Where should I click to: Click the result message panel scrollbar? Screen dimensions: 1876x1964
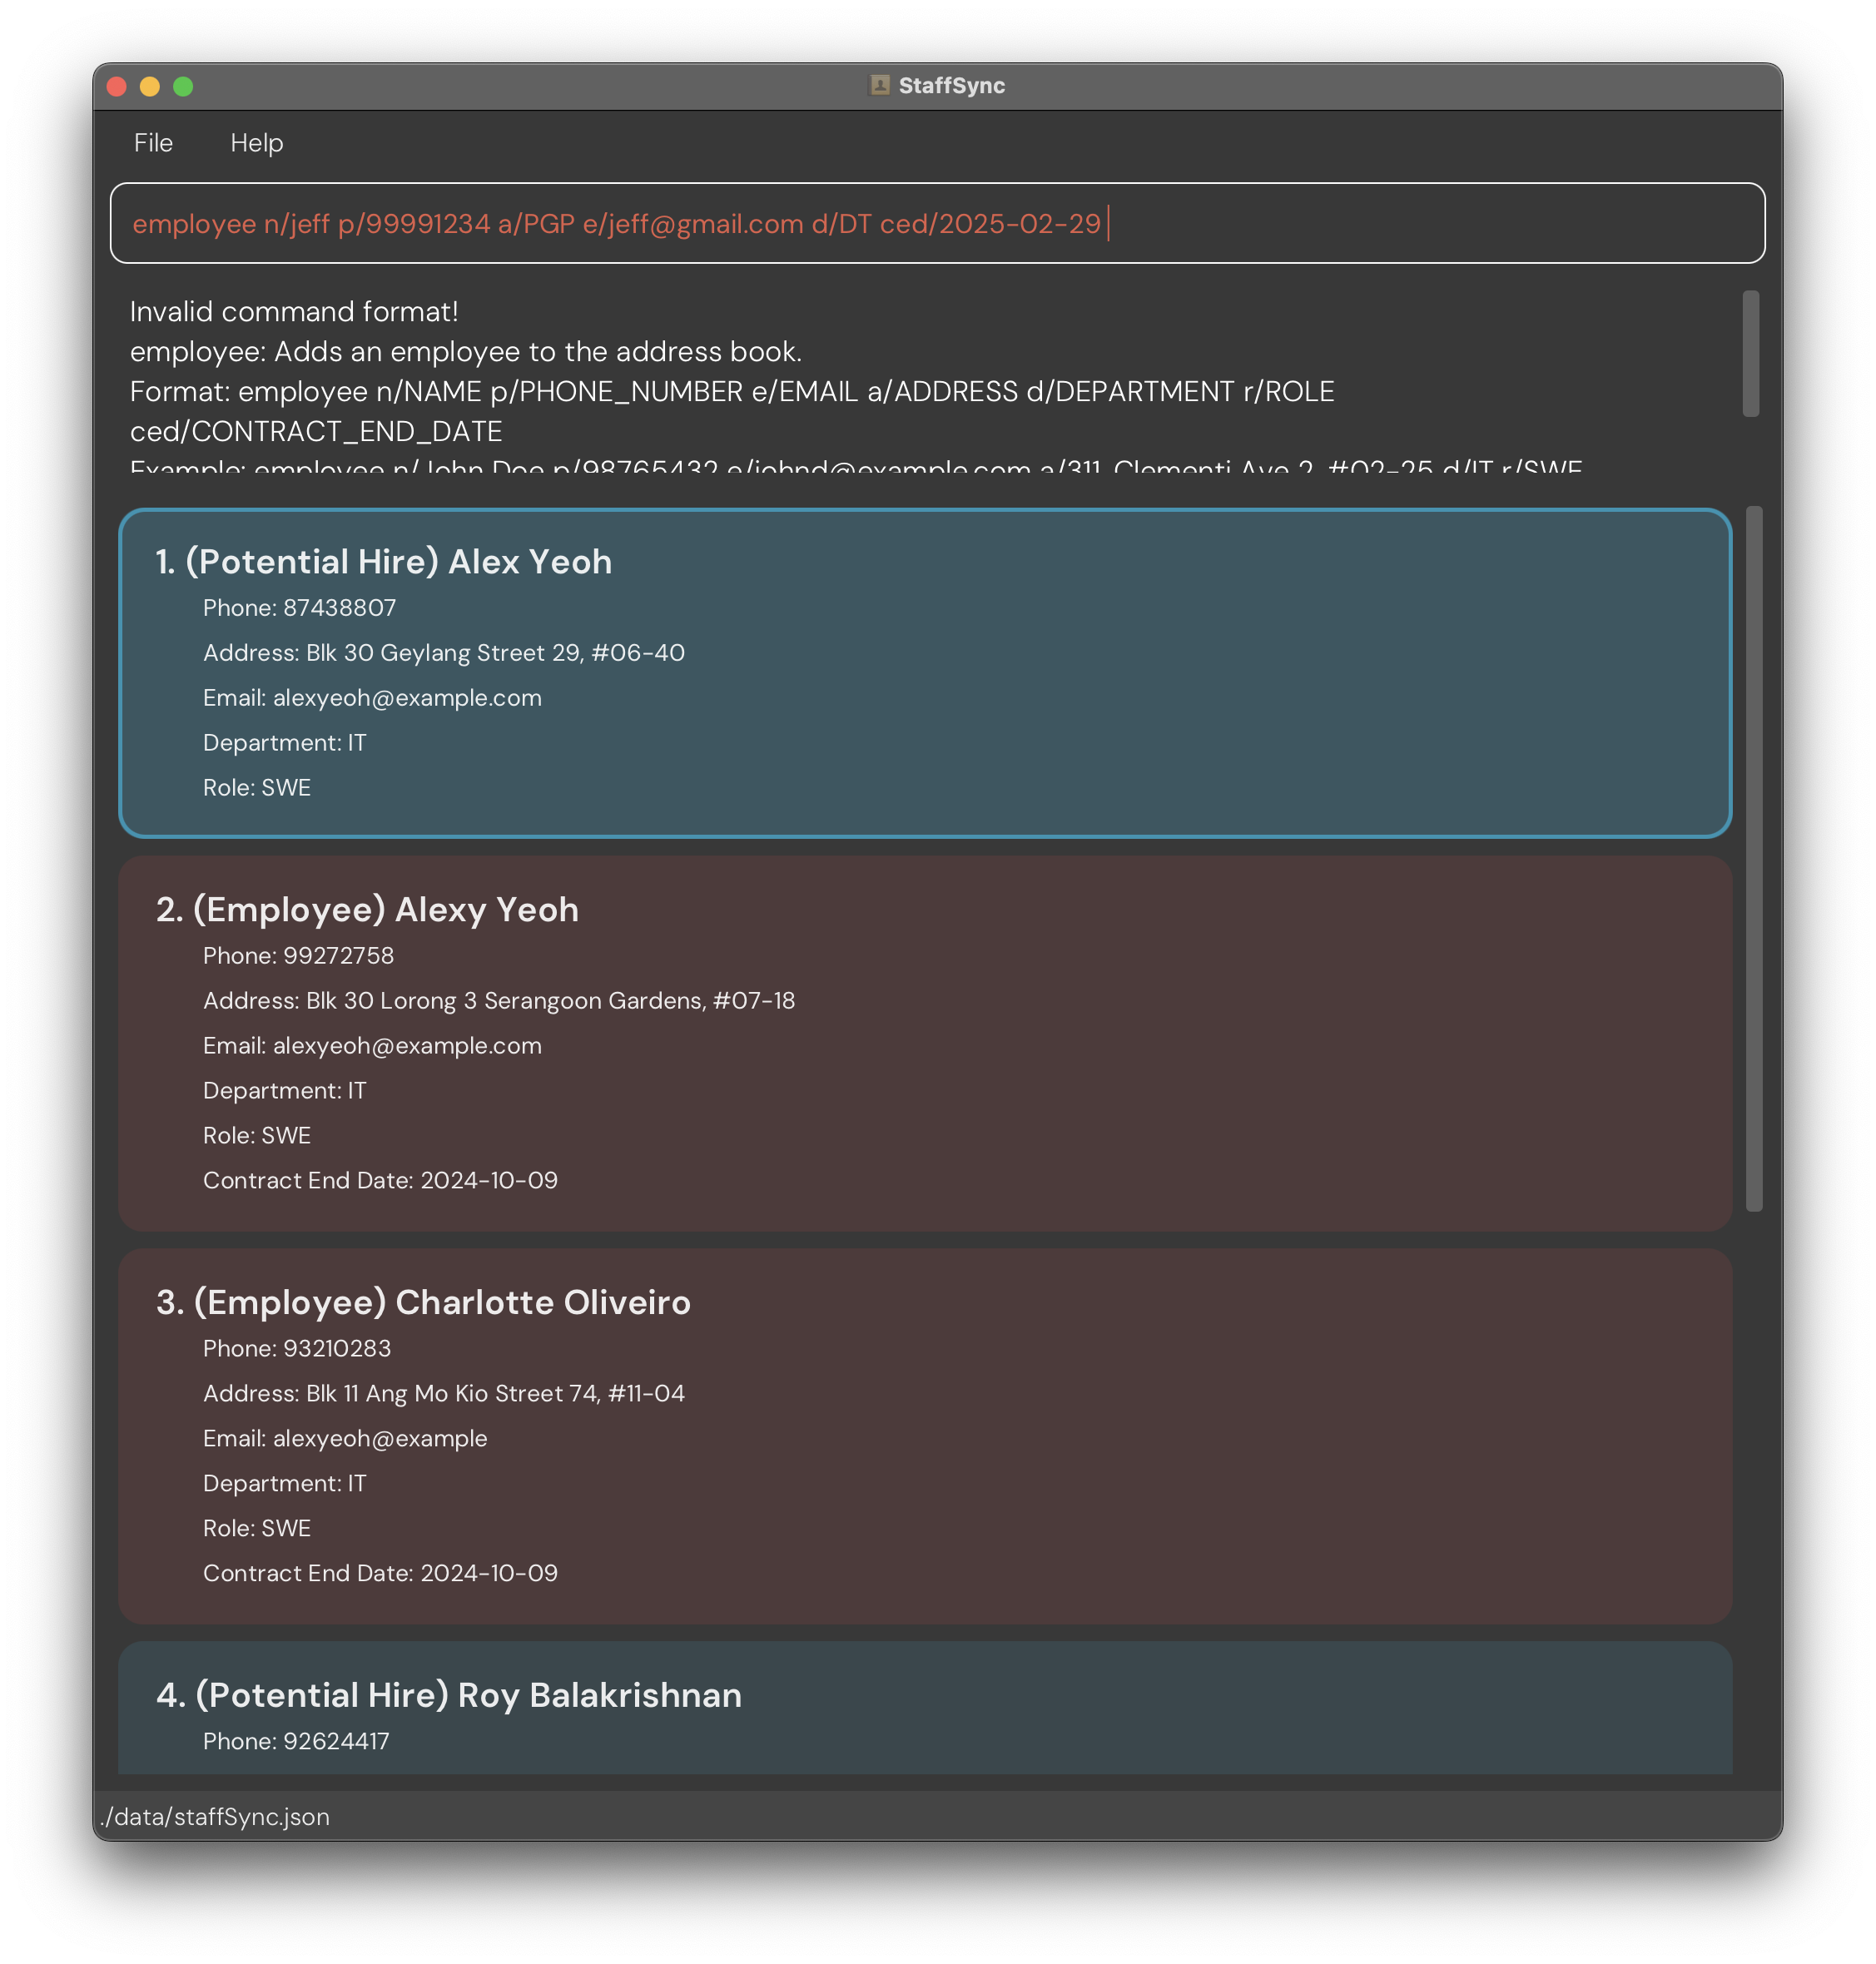pyautogui.click(x=1750, y=353)
